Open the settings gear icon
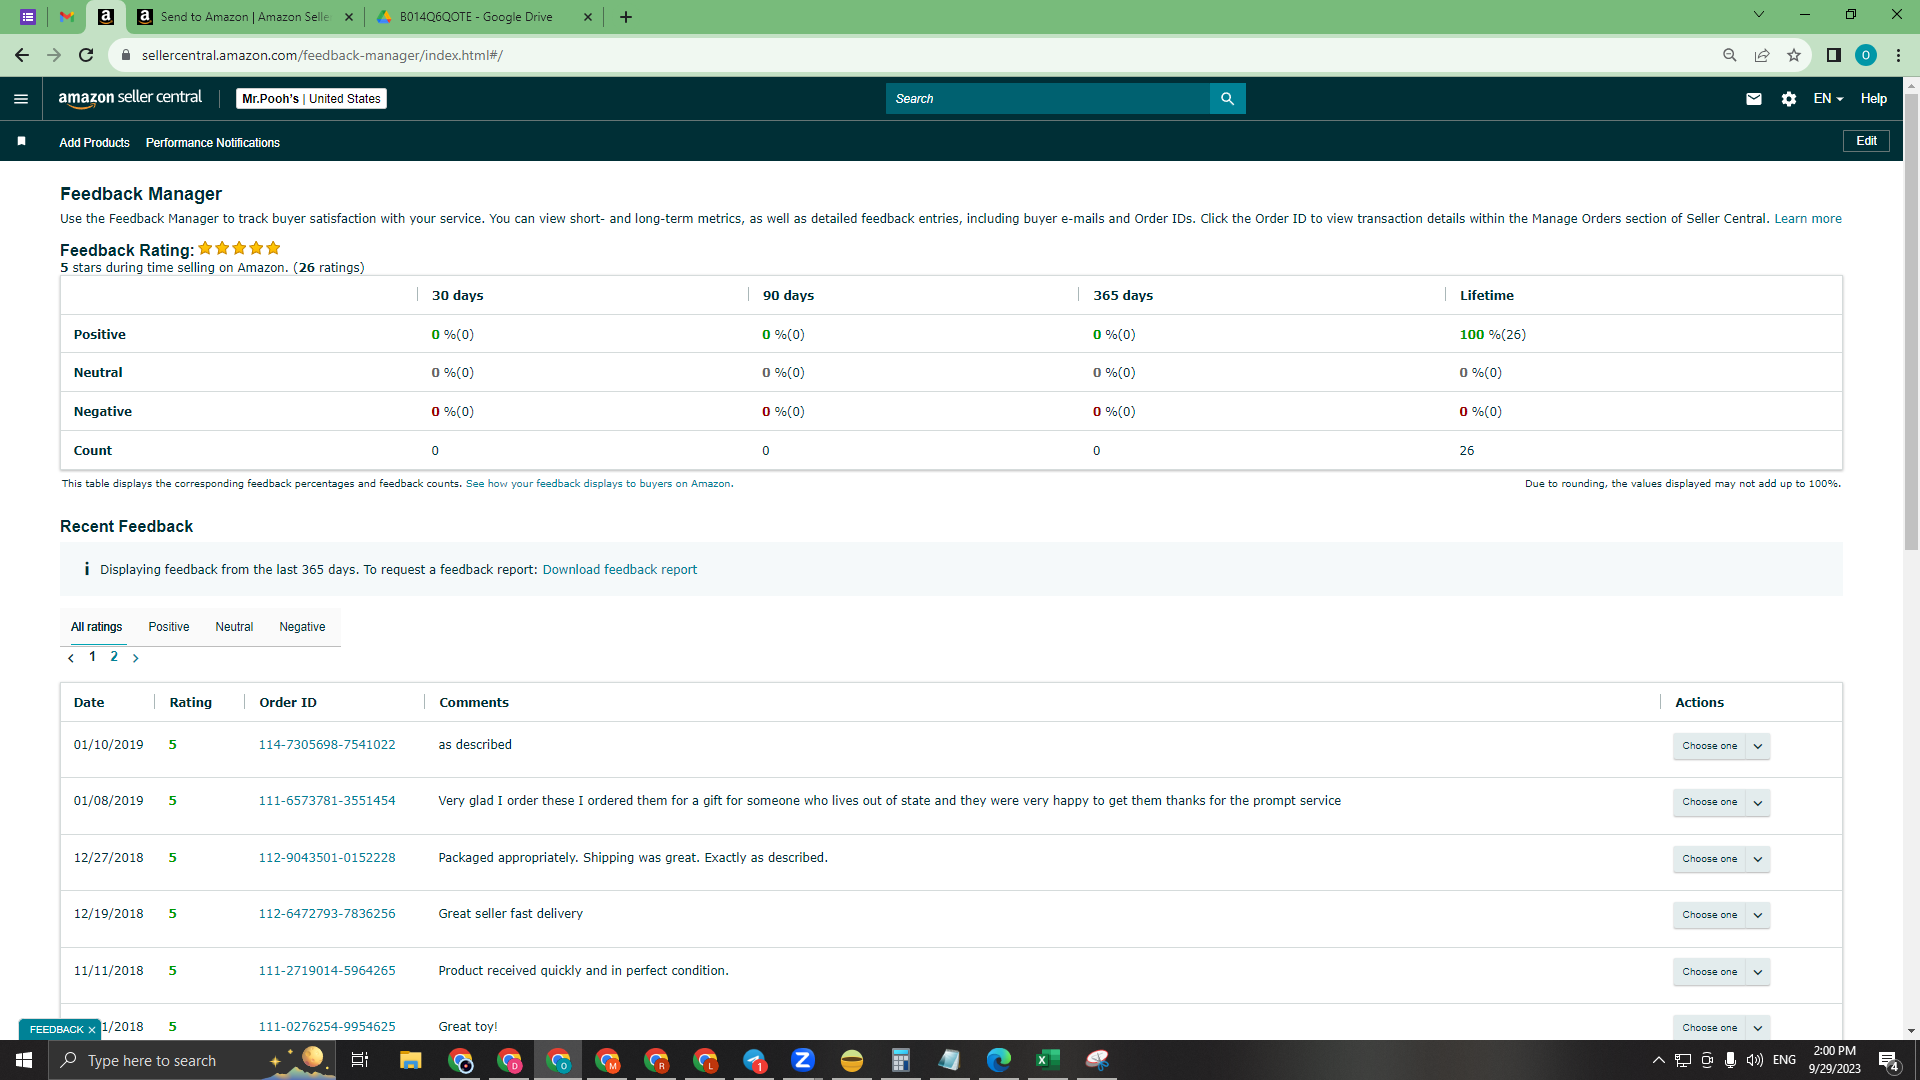The width and height of the screenshot is (1920, 1080). (x=1789, y=99)
